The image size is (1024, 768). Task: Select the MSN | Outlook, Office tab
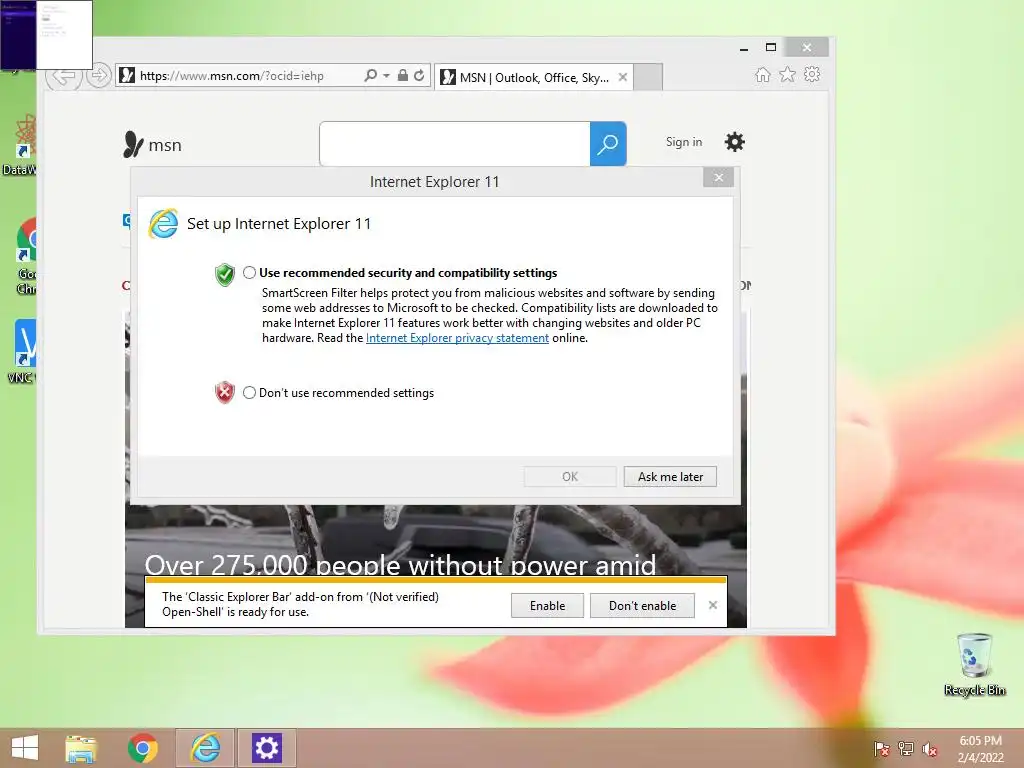(x=534, y=78)
